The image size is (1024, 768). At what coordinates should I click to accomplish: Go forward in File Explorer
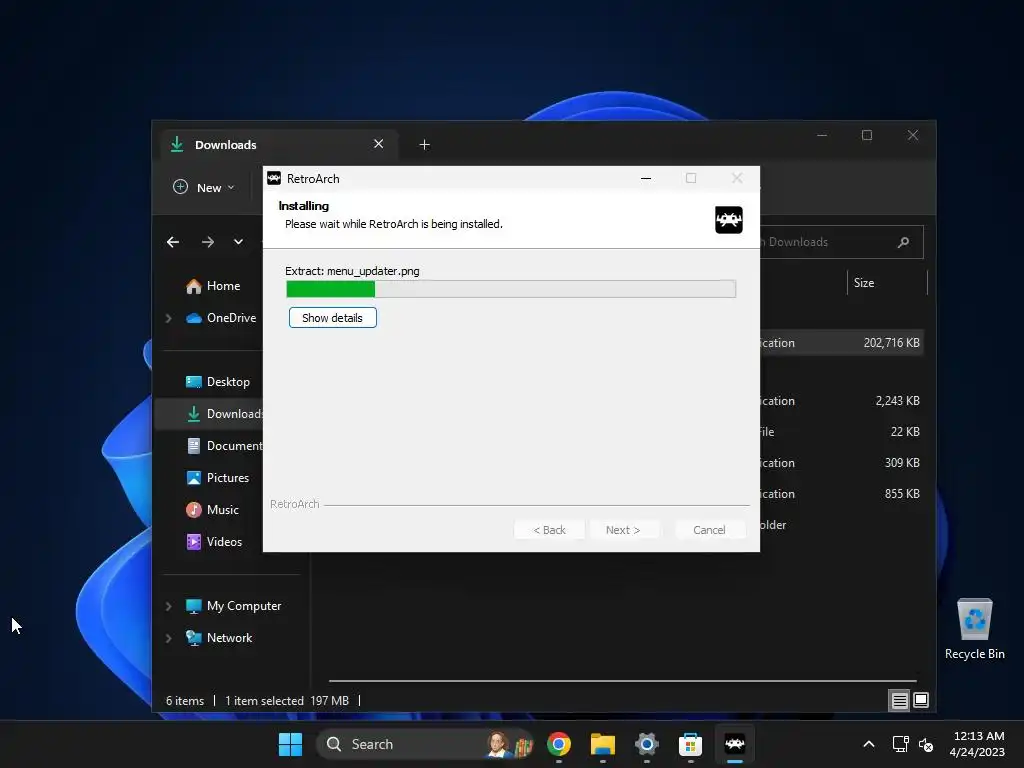click(208, 242)
